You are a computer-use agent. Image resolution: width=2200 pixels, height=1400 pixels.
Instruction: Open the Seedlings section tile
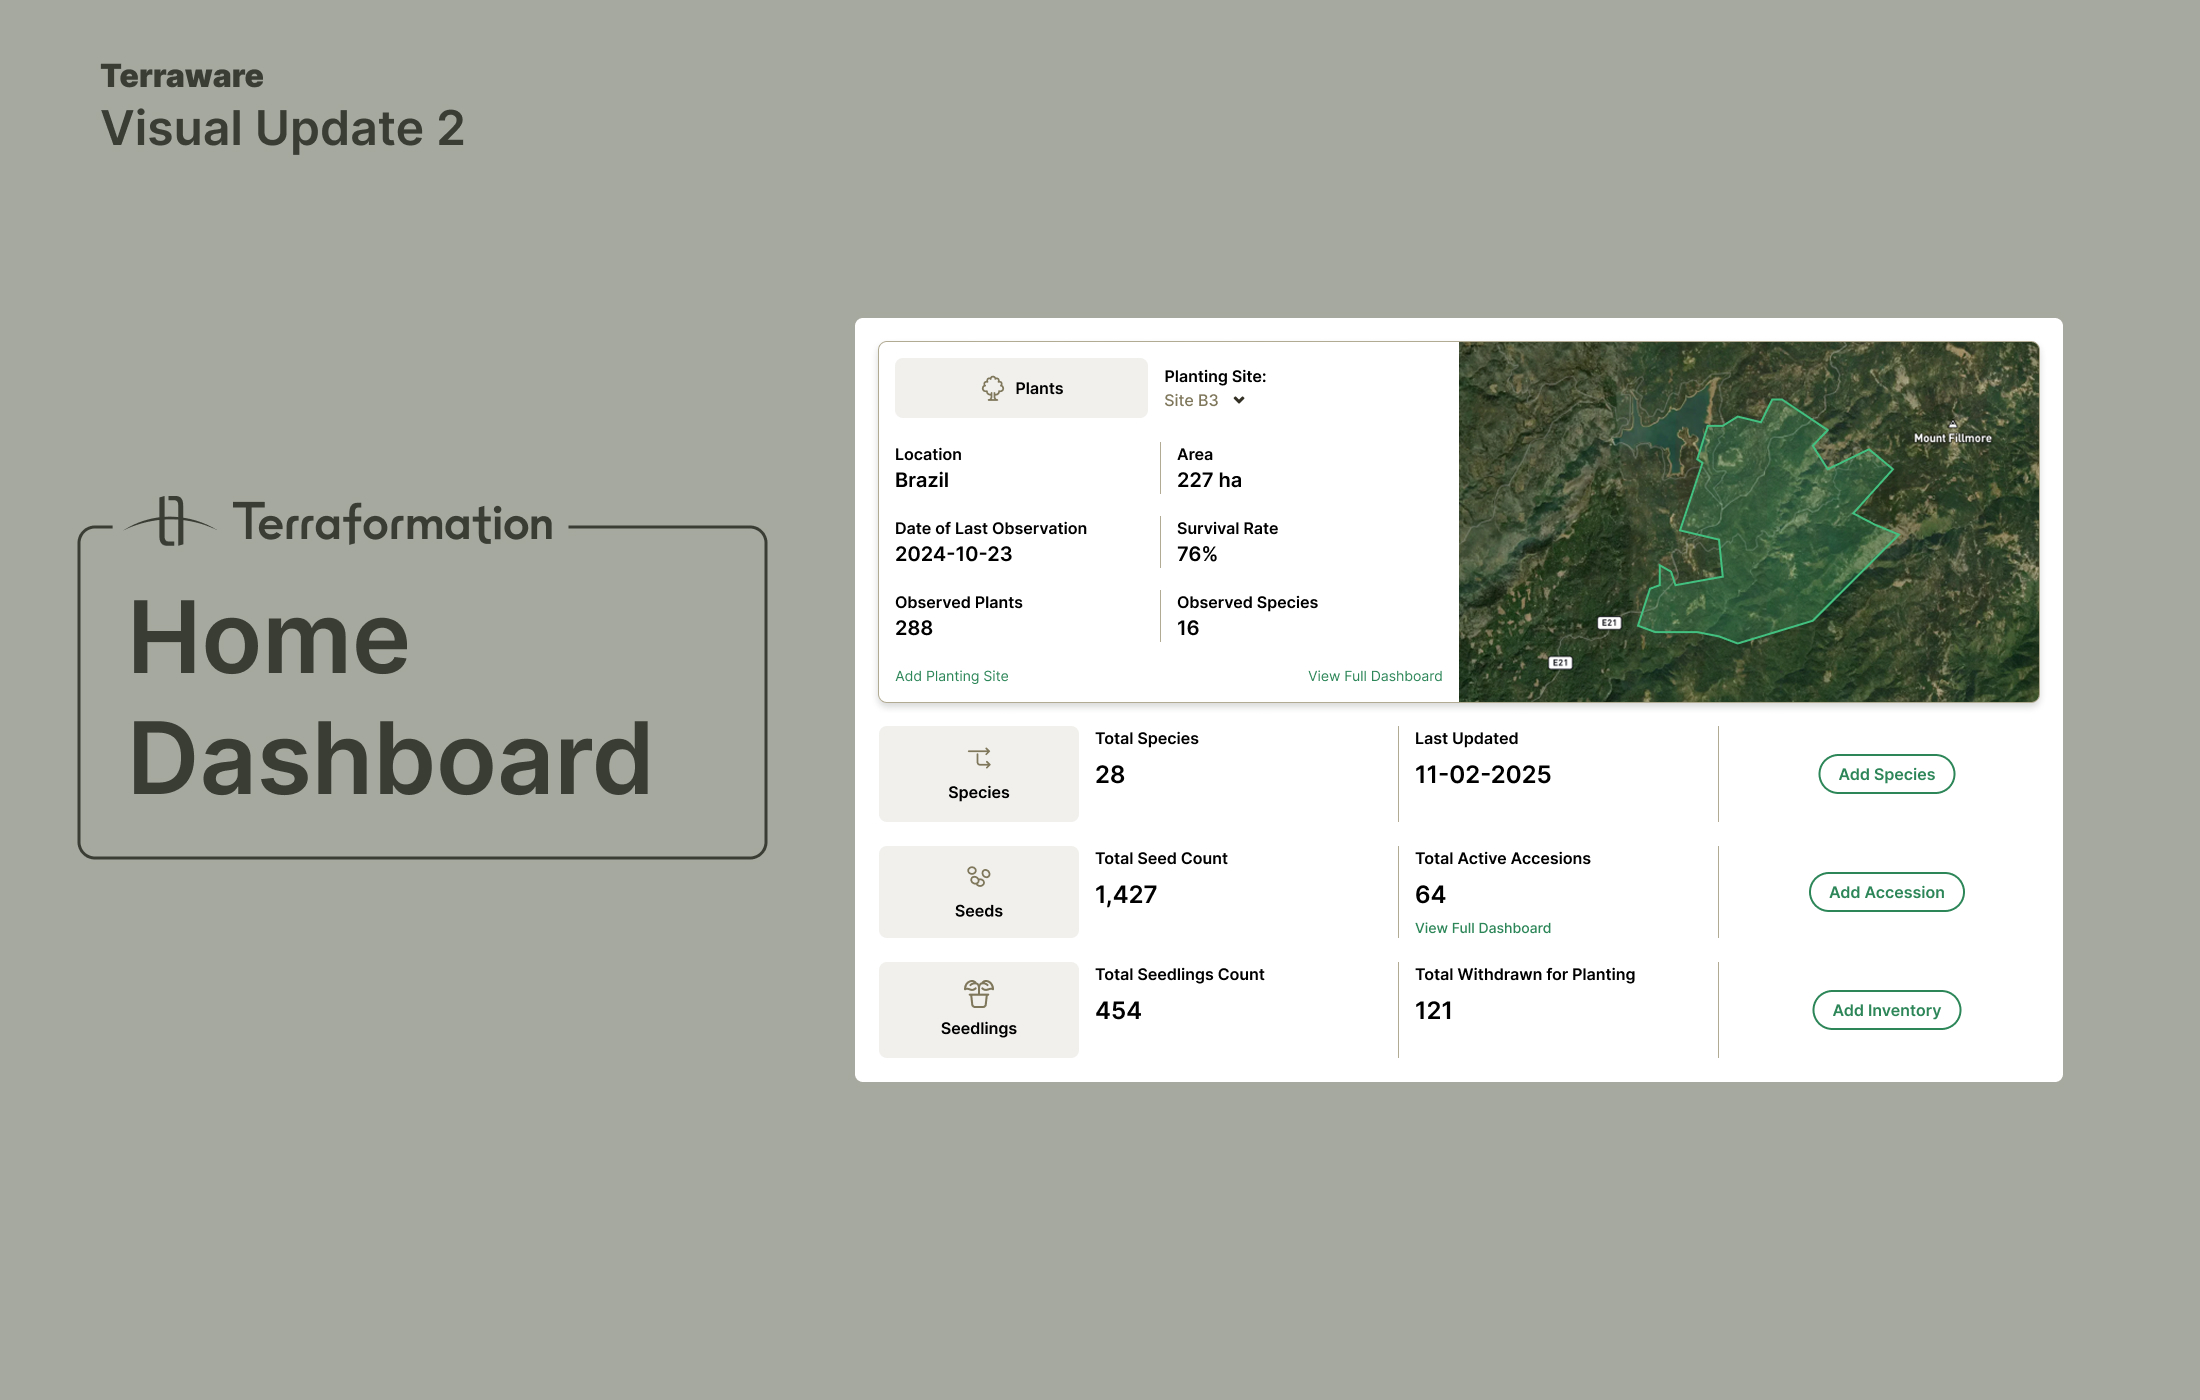979,1010
